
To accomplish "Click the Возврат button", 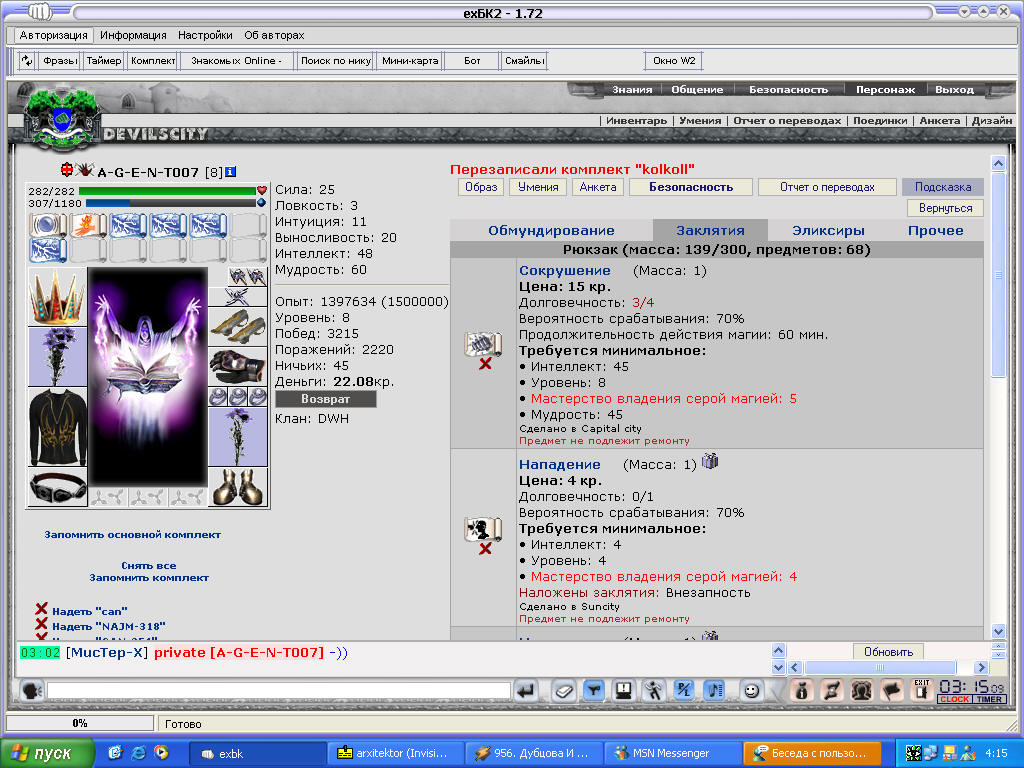I will [326, 399].
